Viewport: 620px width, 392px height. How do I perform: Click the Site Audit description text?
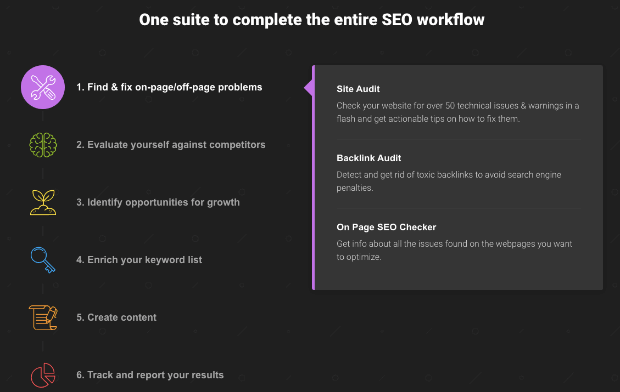457,112
